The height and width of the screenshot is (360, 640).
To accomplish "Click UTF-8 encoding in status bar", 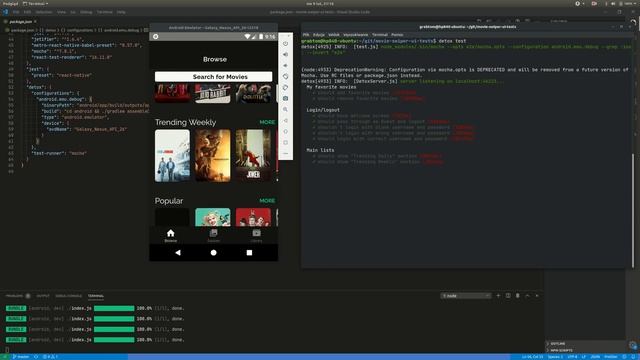I will pyautogui.click(x=572, y=357).
